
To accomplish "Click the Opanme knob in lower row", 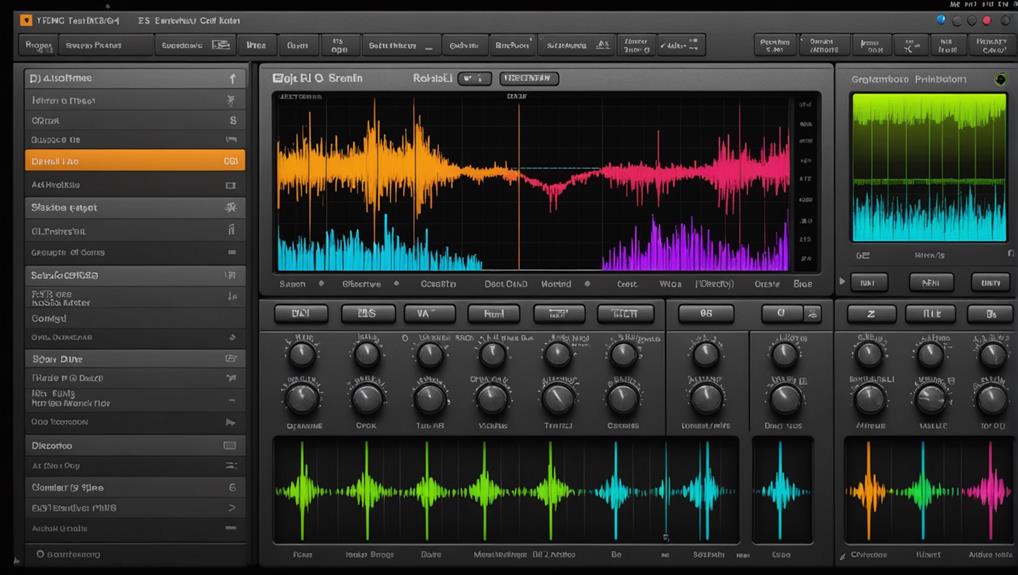I will (302, 398).
